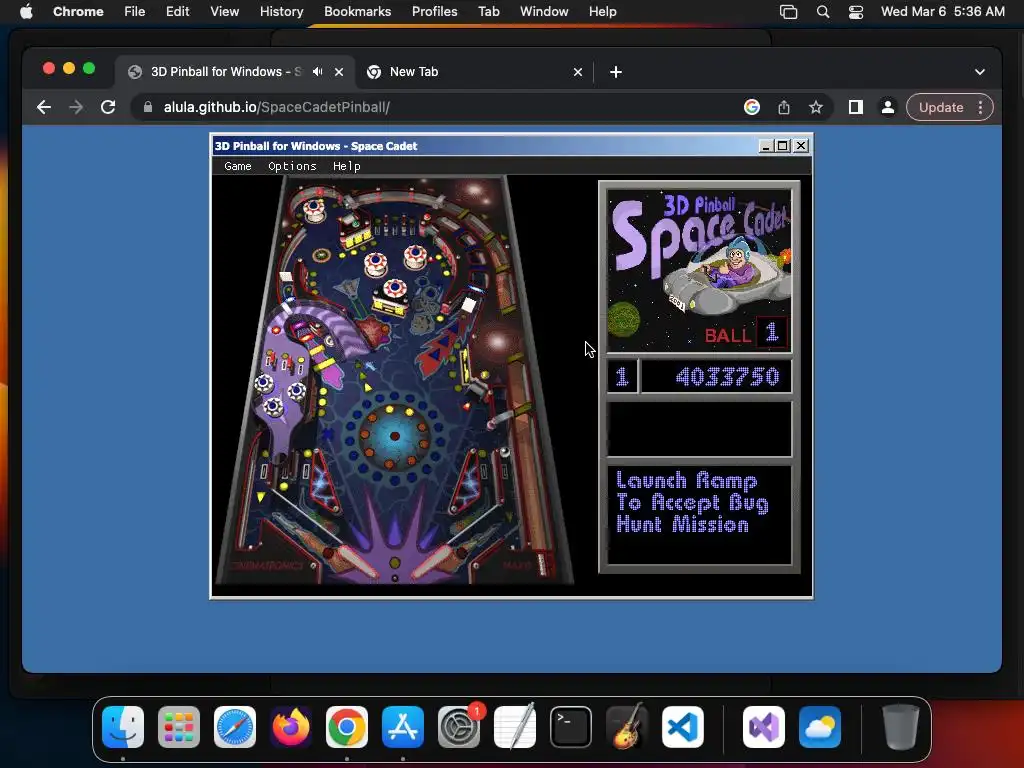Click the Google icon in address bar
1024x768 pixels.
click(x=752, y=107)
